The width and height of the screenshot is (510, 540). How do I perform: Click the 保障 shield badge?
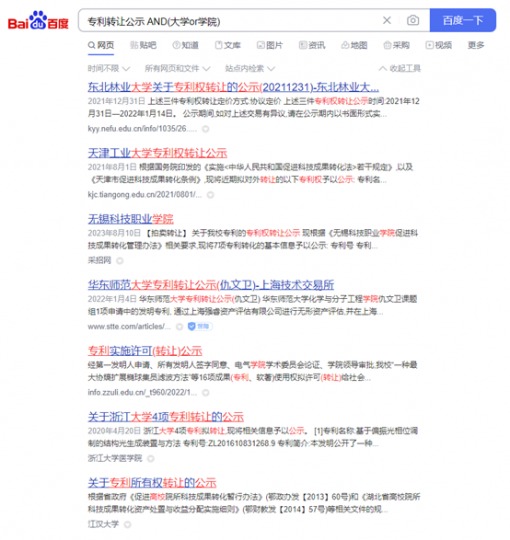click(x=200, y=326)
